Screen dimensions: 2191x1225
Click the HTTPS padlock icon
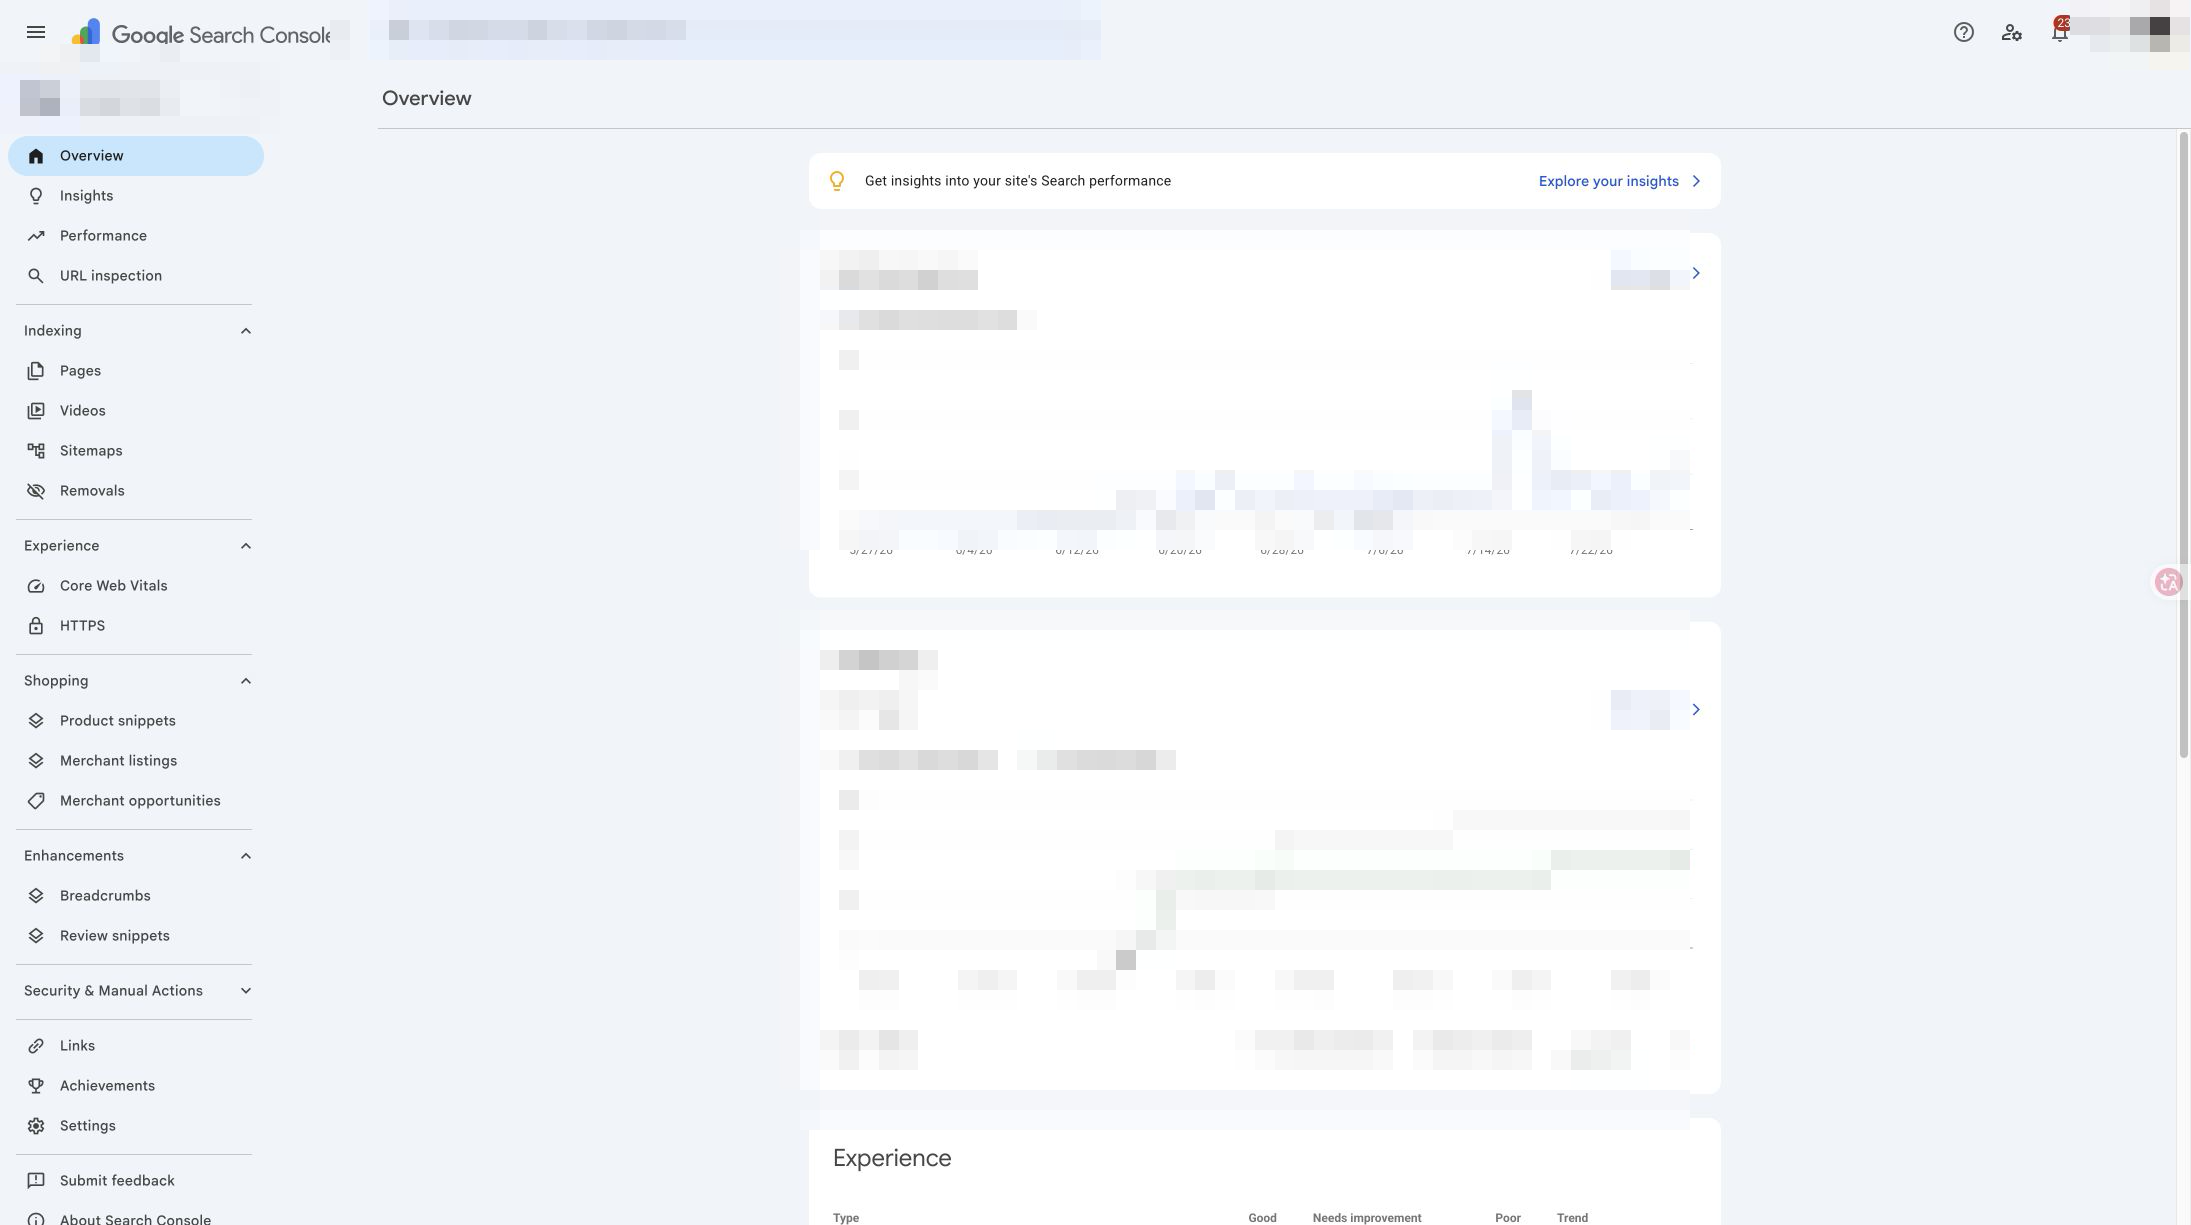(36, 626)
